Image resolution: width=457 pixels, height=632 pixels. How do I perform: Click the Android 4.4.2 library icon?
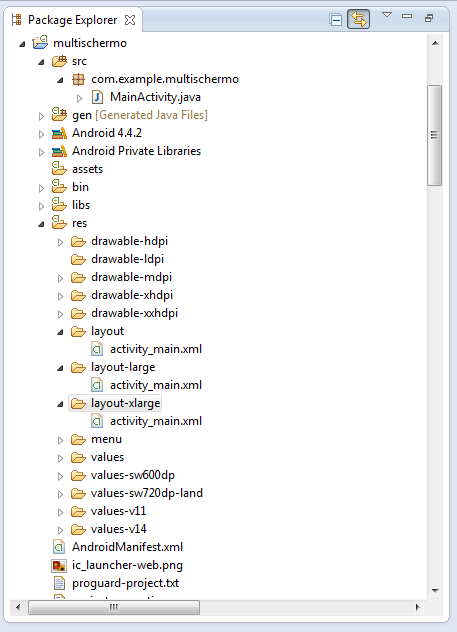(x=59, y=133)
